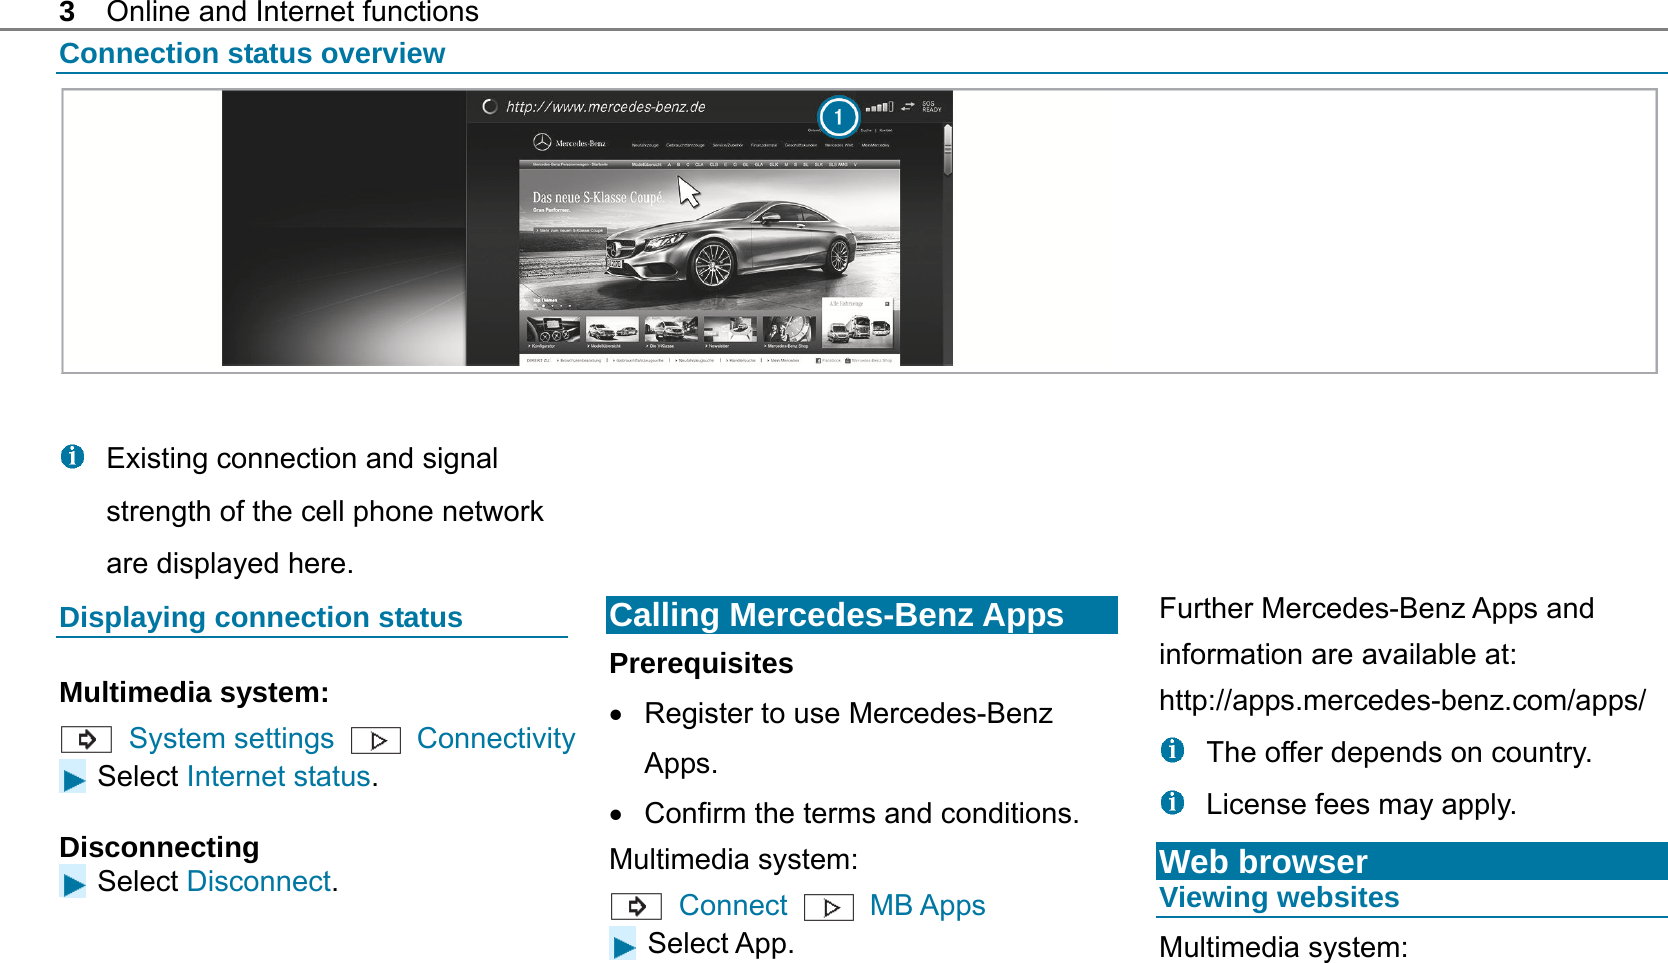Screen dimensions: 1668x963
Task: Click the System settings key icon in the instructions
Action: pos(85,738)
